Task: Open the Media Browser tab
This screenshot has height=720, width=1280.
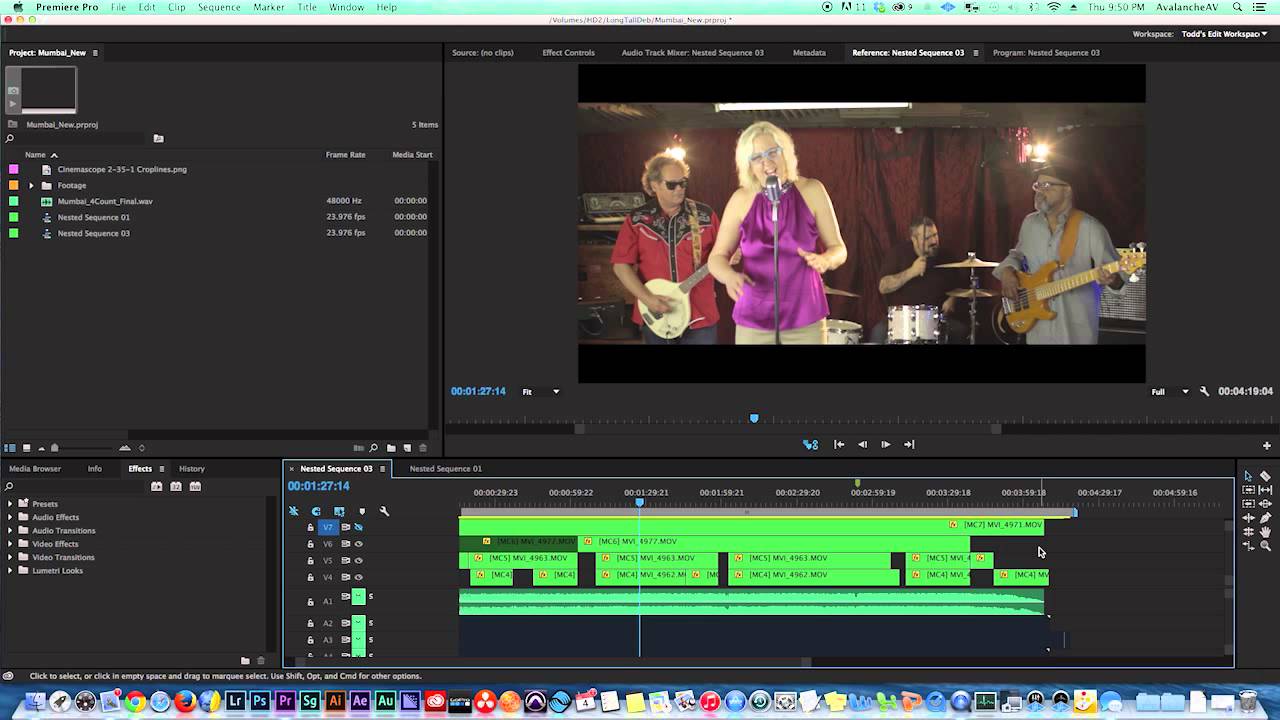Action: 35,469
